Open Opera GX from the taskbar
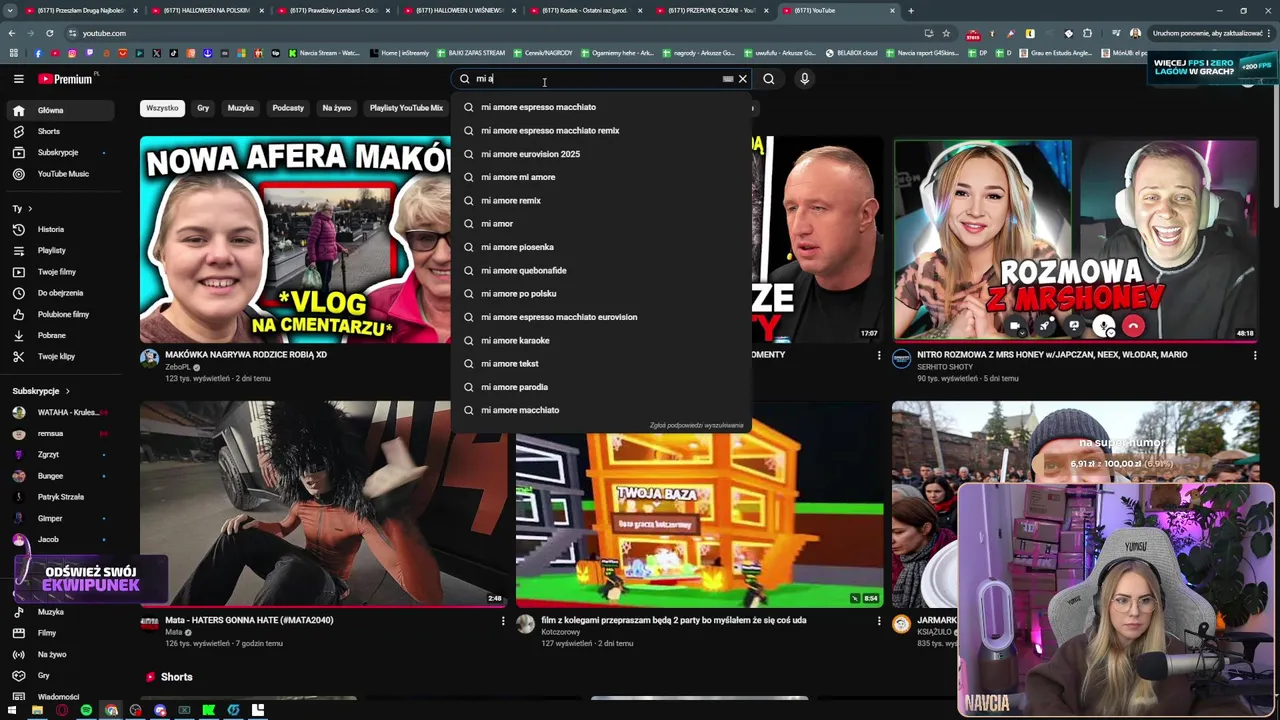This screenshot has width=1280, height=720. (x=62, y=710)
